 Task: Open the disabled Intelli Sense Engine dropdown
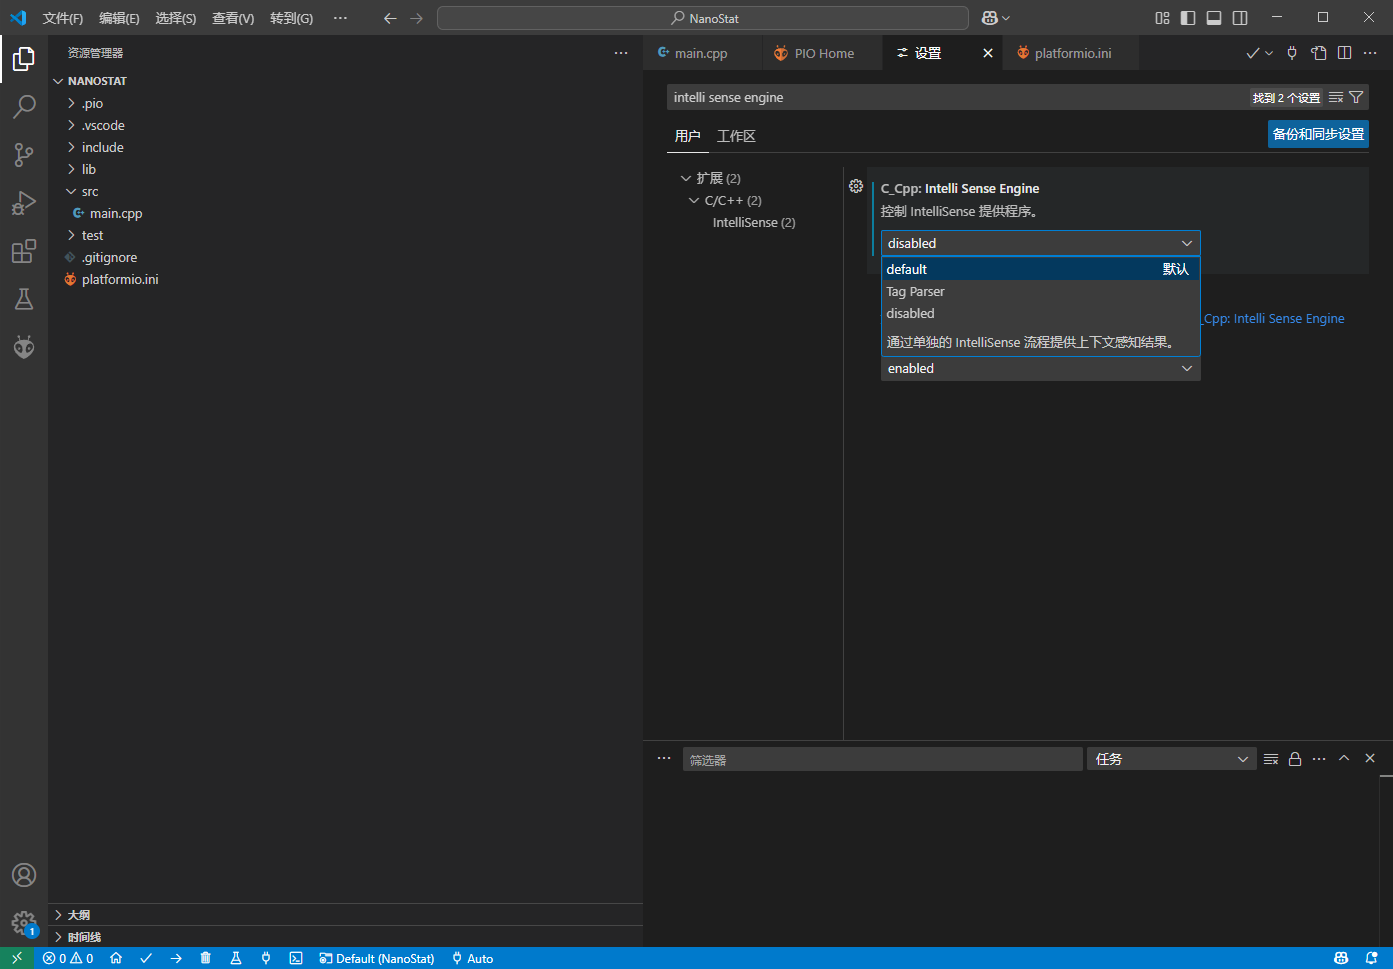1040,243
